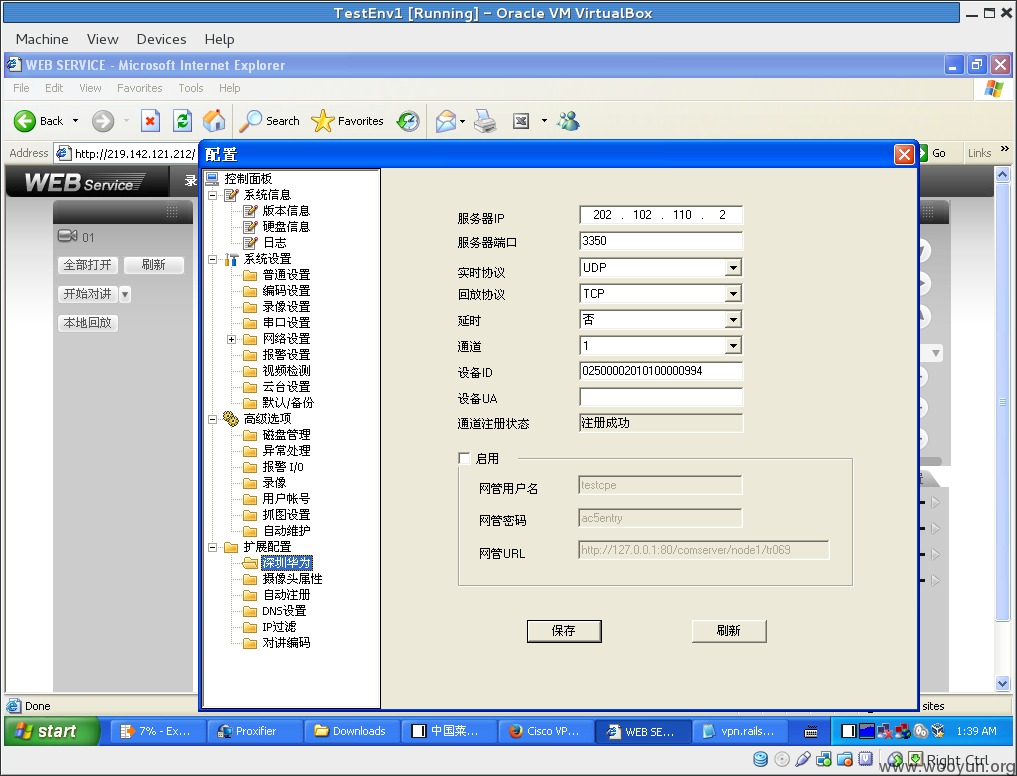Click the 设备ID input field
Image resolution: width=1017 pixels, height=776 pixels.
(x=660, y=370)
